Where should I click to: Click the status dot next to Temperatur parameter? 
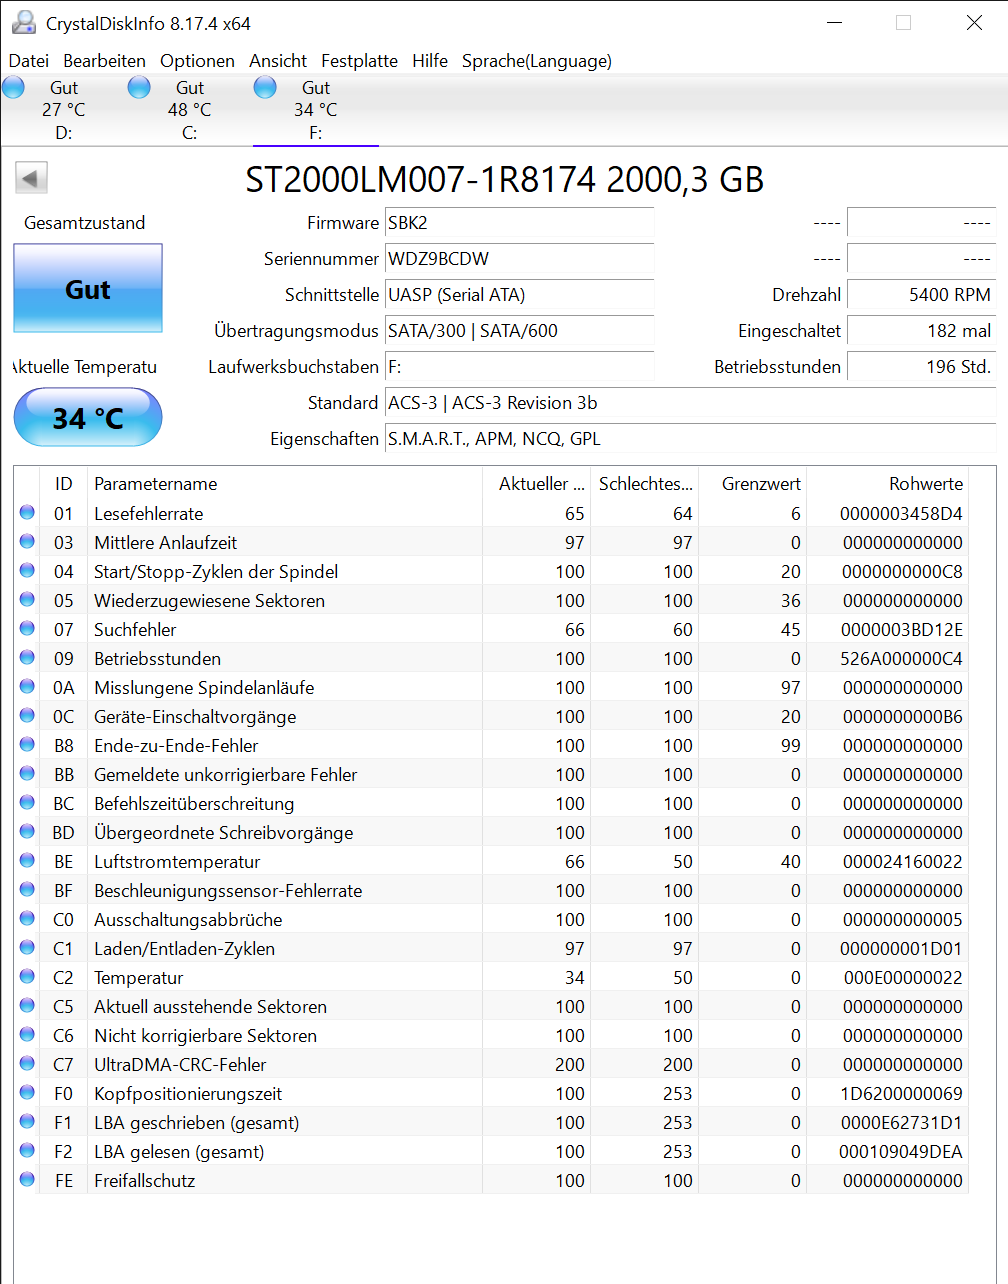[27, 977]
